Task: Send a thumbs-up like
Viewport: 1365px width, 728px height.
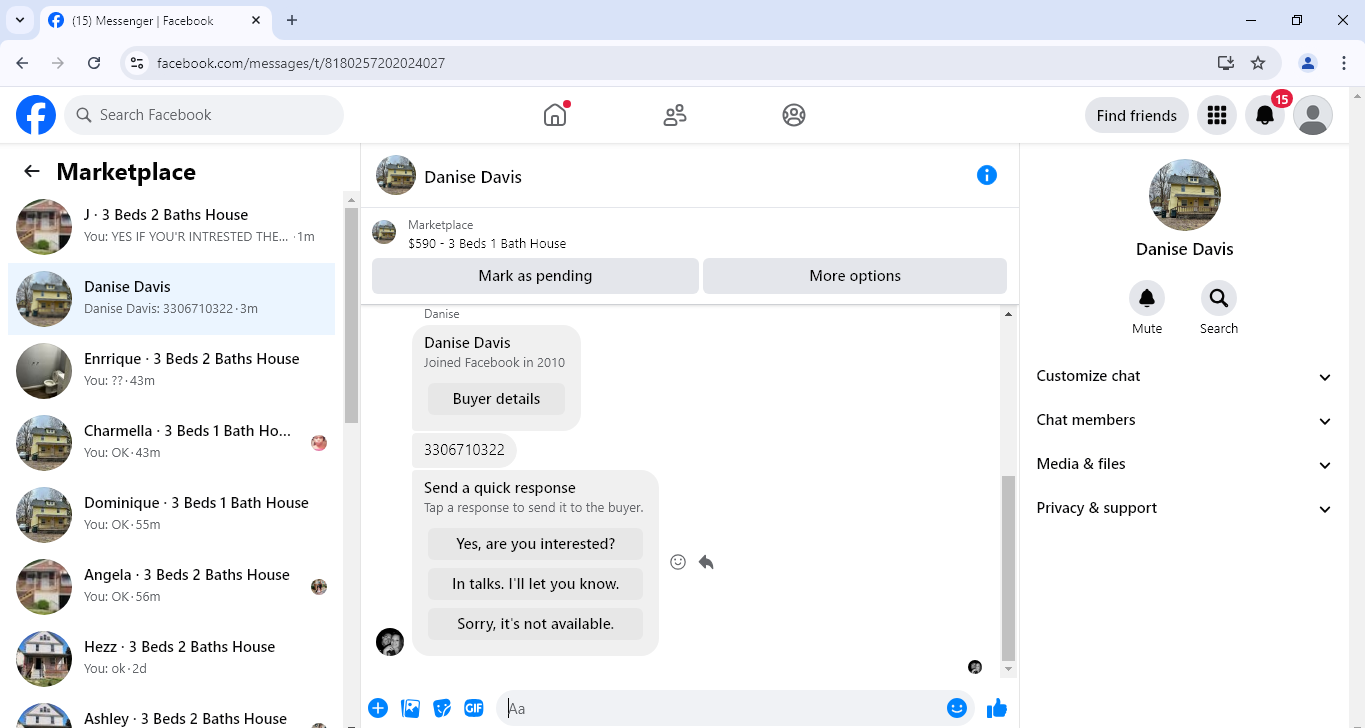Action: tap(997, 708)
